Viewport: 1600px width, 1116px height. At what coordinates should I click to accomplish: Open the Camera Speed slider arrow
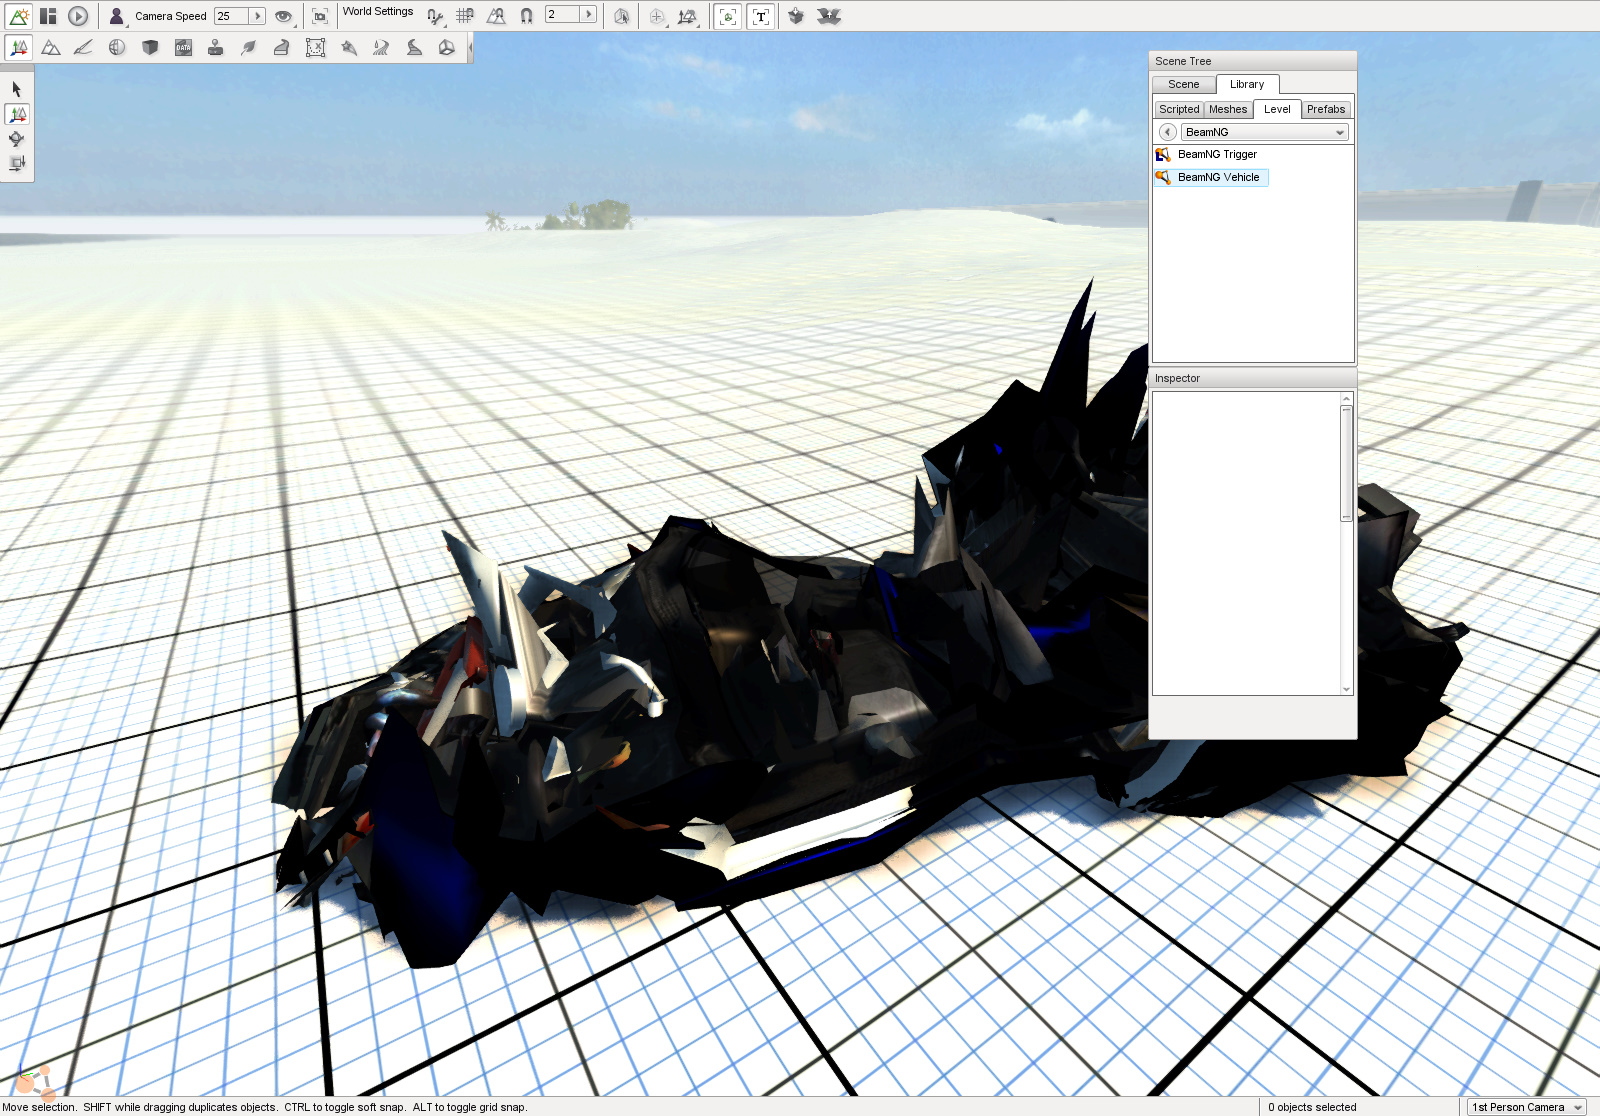click(x=257, y=16)
